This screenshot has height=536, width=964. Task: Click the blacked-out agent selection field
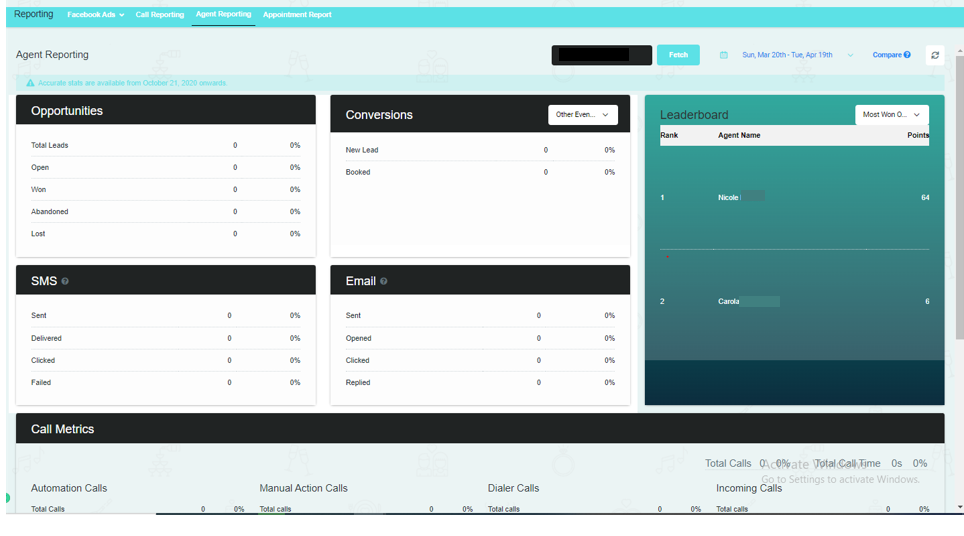pyautogui.click(x=601, y=55)
